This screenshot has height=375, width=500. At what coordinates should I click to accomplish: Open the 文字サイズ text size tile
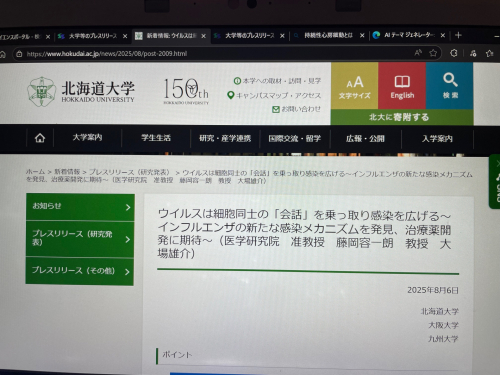click(x=354, y=86)
